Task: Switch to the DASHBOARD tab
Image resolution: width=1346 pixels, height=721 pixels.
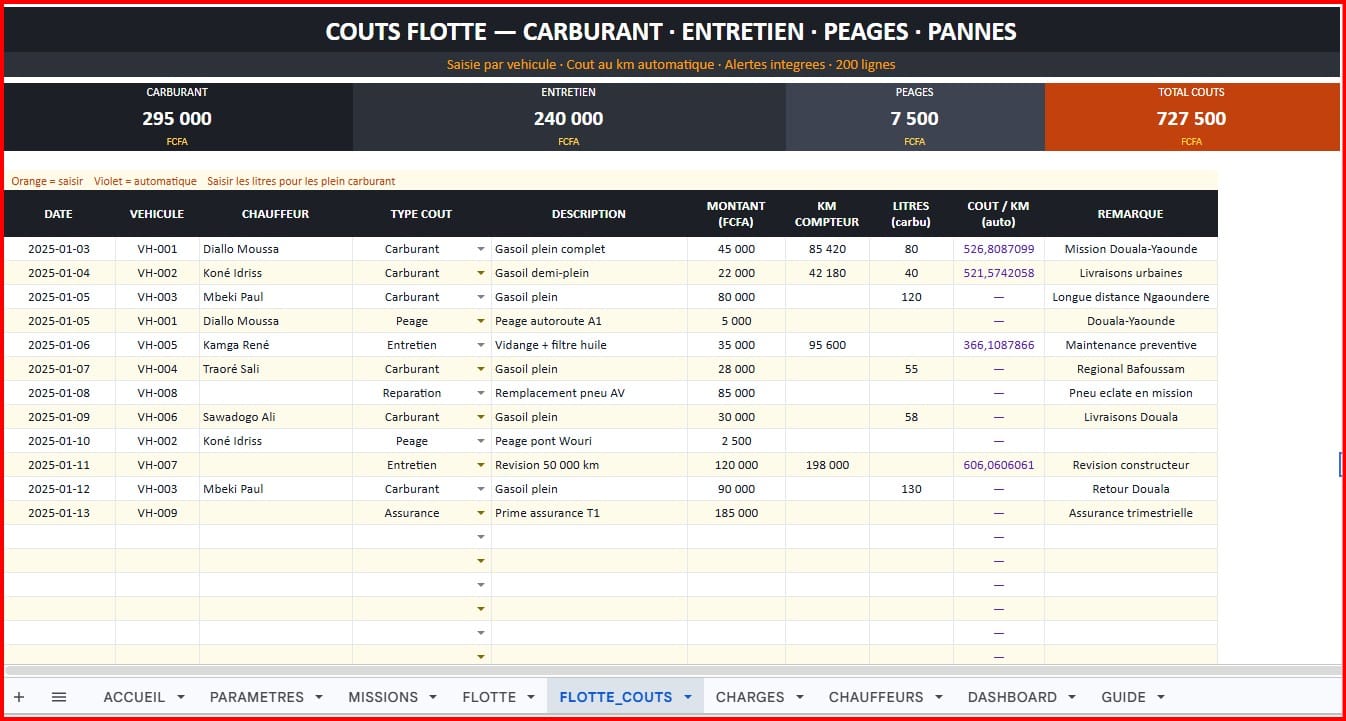Action: (x=1012, y=697)
